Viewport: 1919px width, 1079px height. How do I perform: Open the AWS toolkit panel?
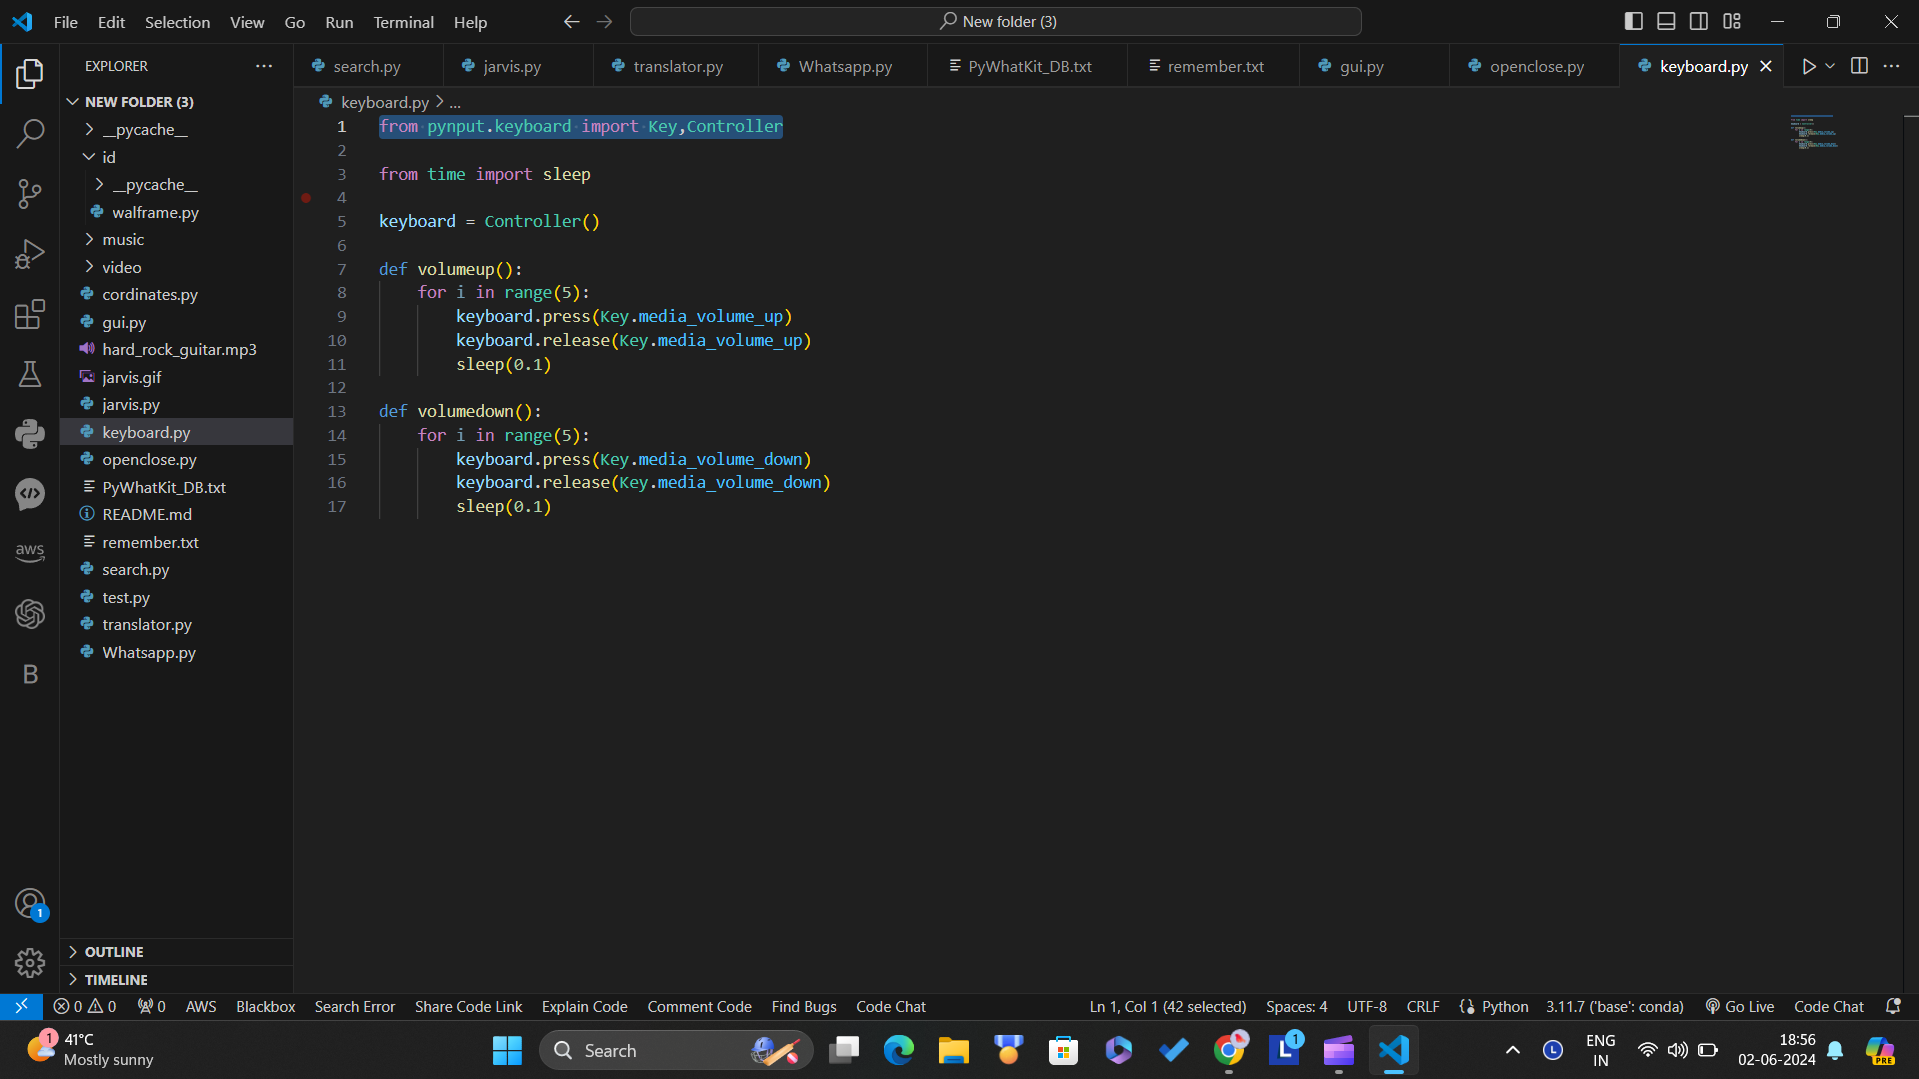click(x=30, y=552)
